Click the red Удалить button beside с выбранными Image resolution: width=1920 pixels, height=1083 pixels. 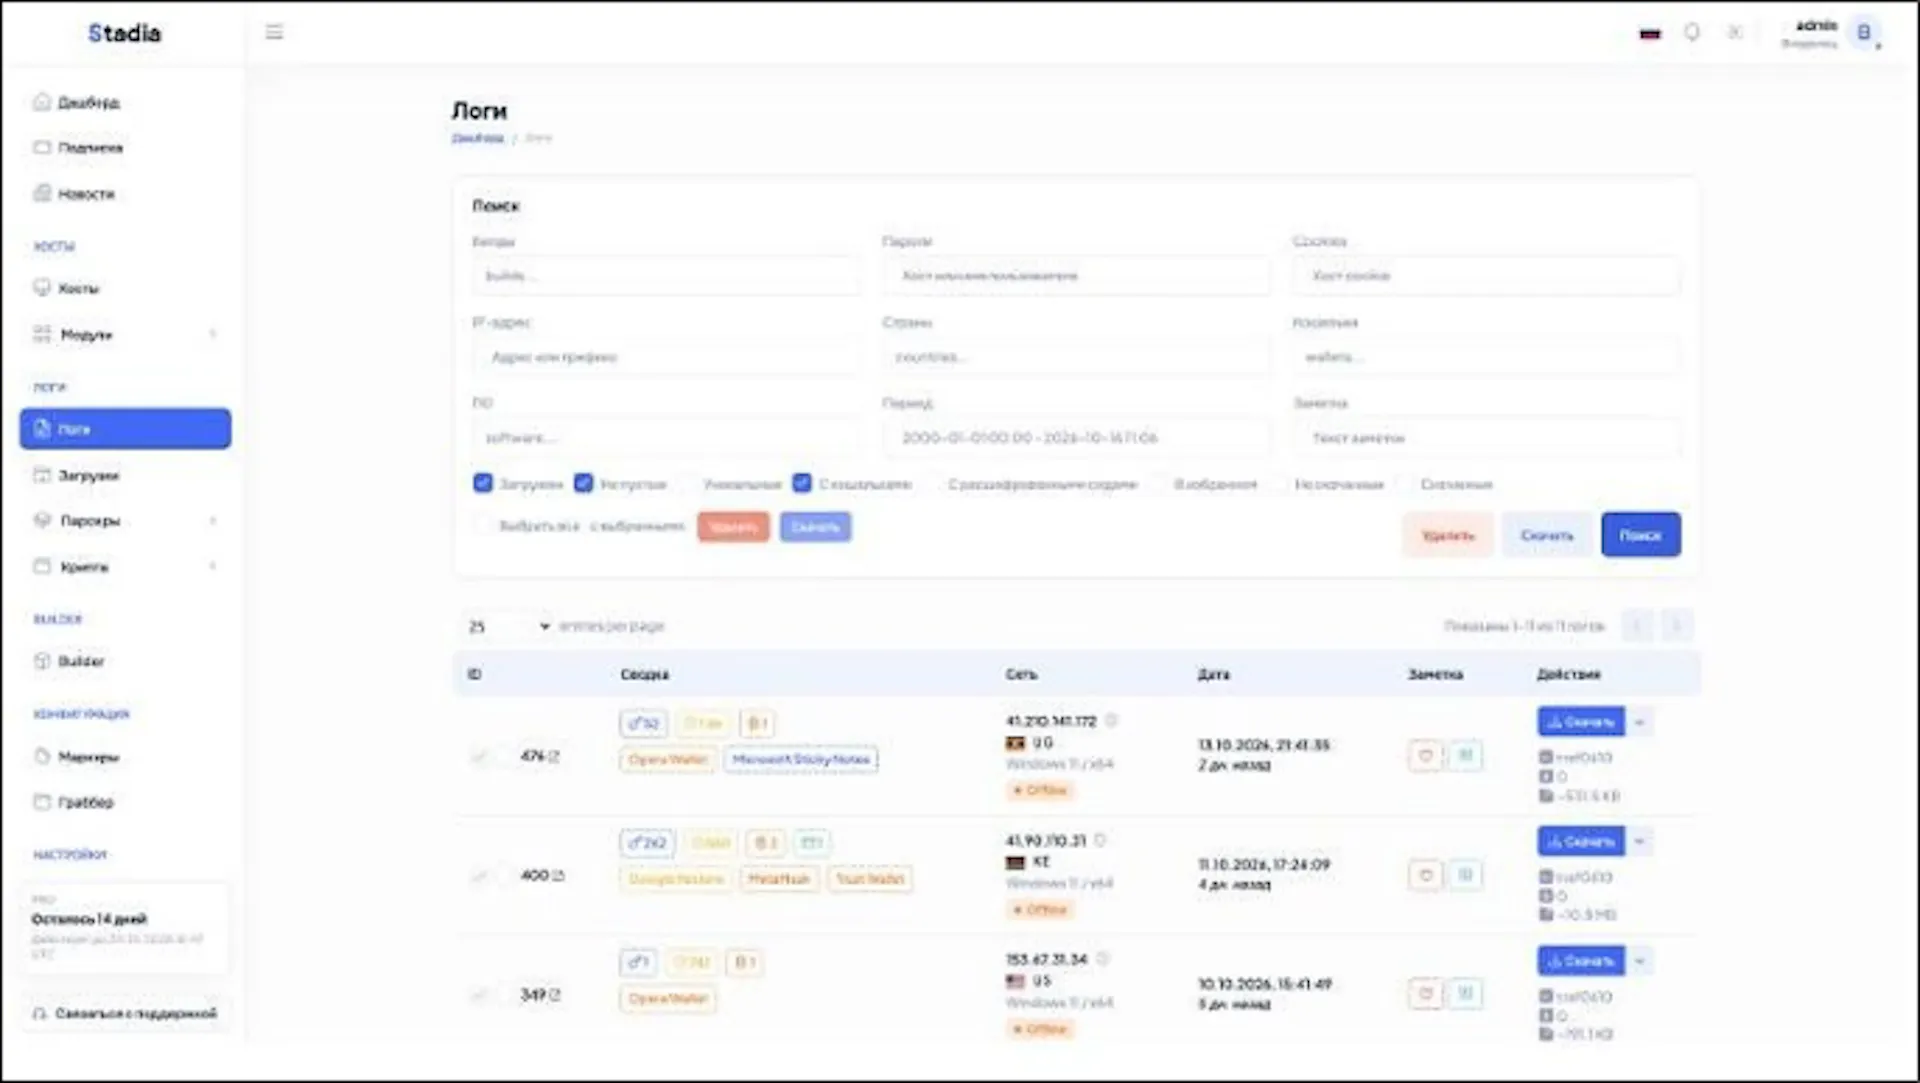(x=733, y=527)
